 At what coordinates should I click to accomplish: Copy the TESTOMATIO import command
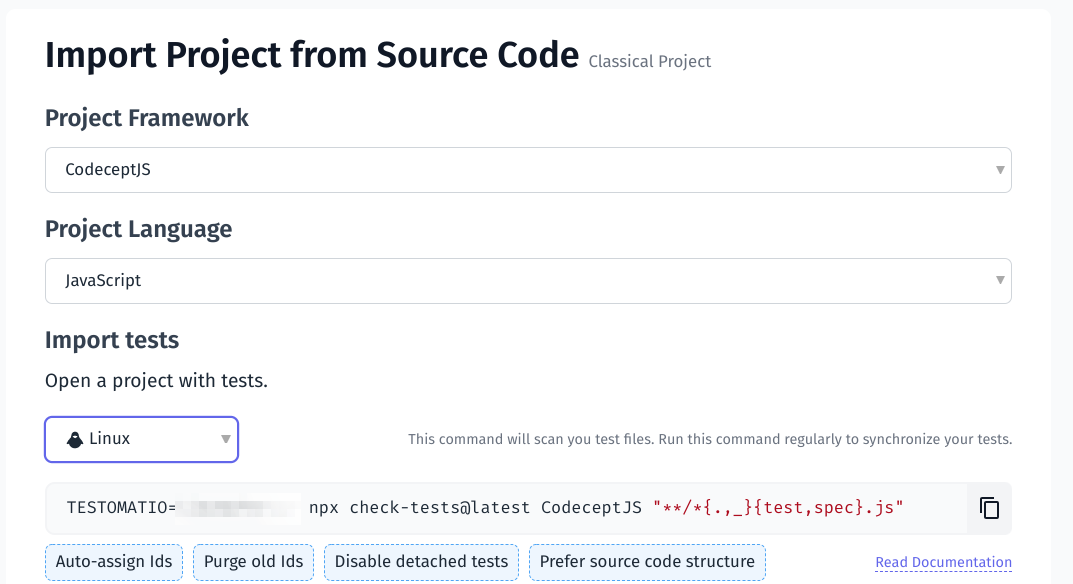[x=988, y=508]
